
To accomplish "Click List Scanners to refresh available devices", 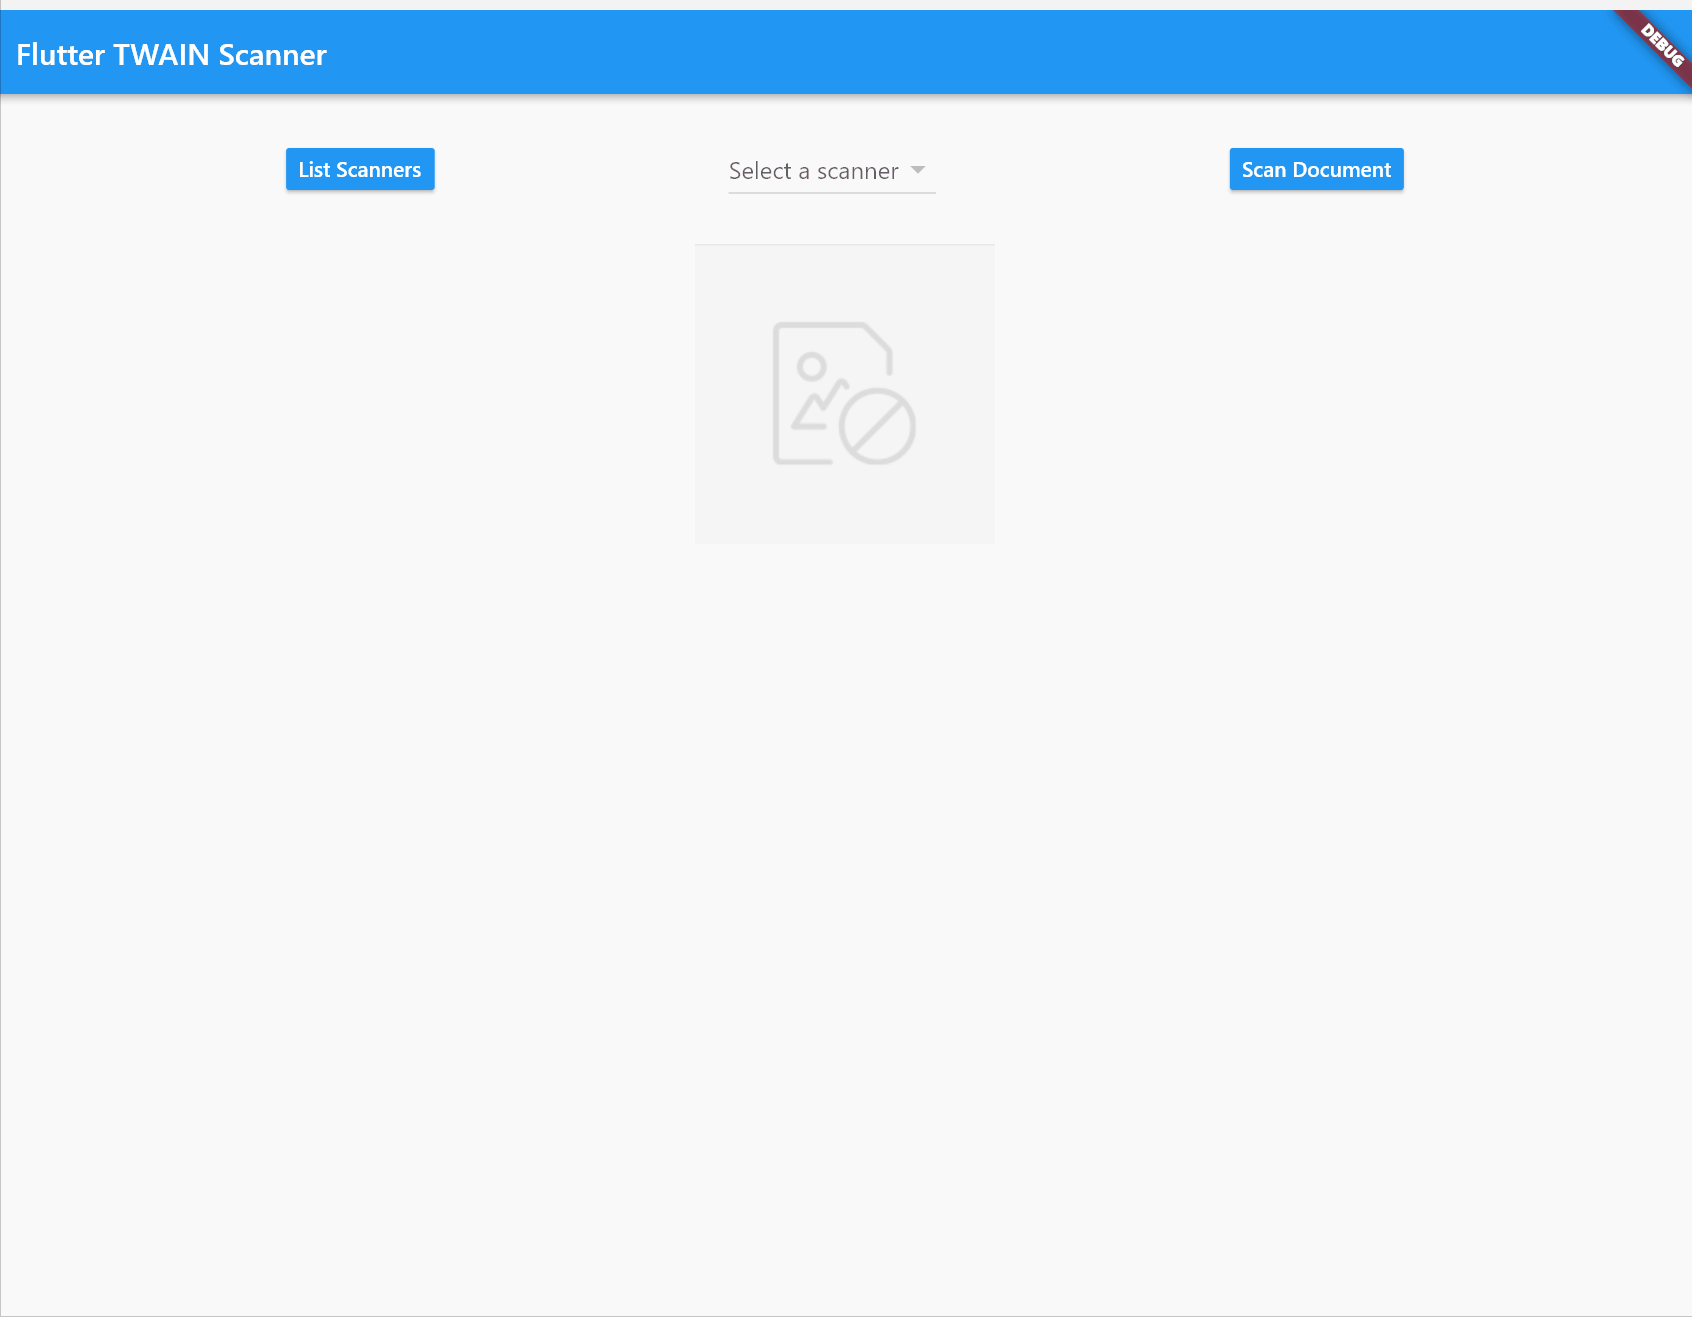I will (359, 169).
